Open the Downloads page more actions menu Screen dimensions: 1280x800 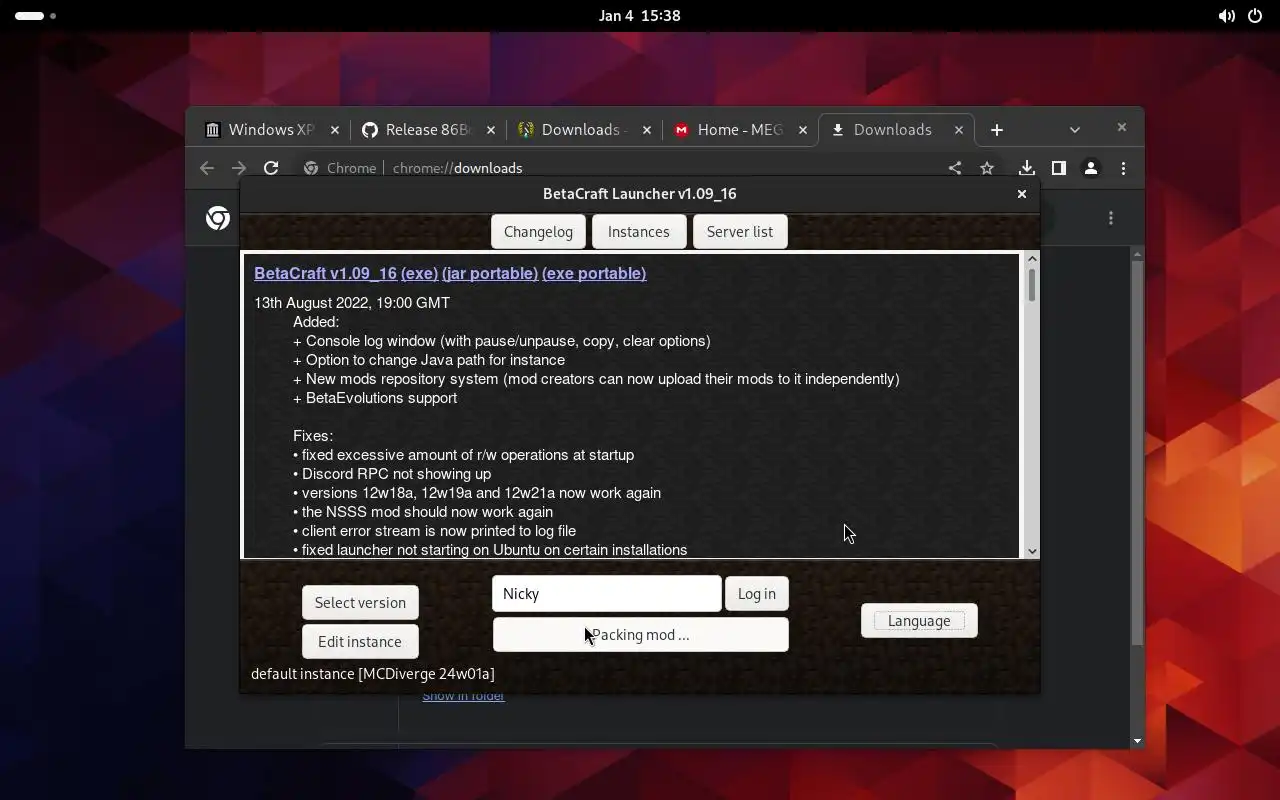coord(1111,218)
